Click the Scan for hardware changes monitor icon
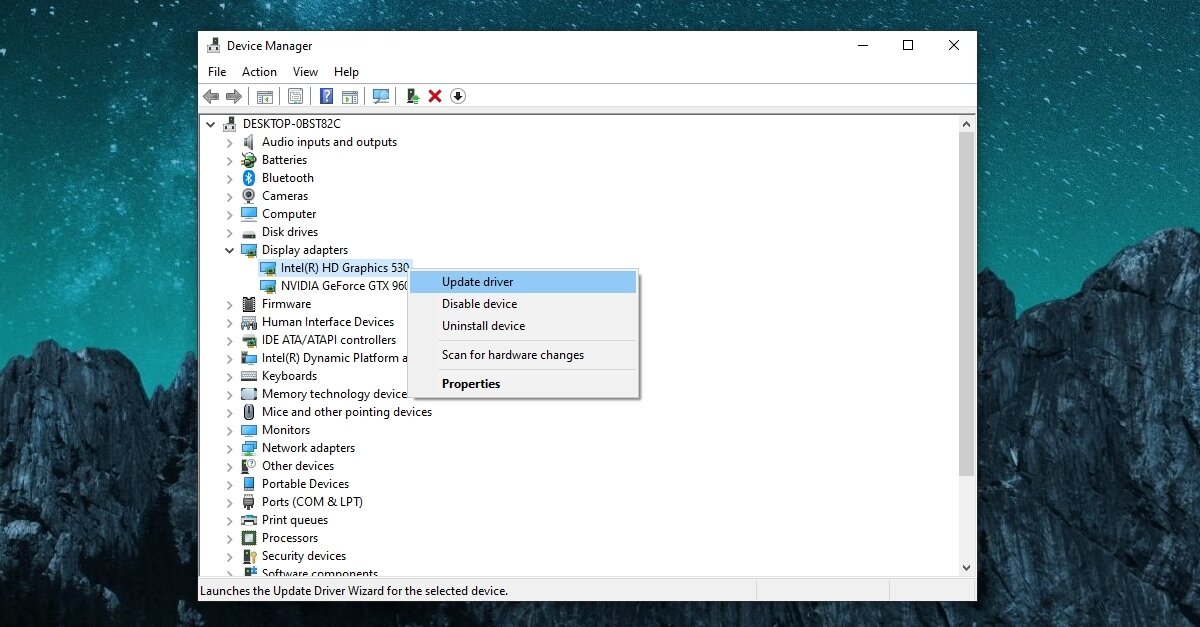 pos(381,96)
